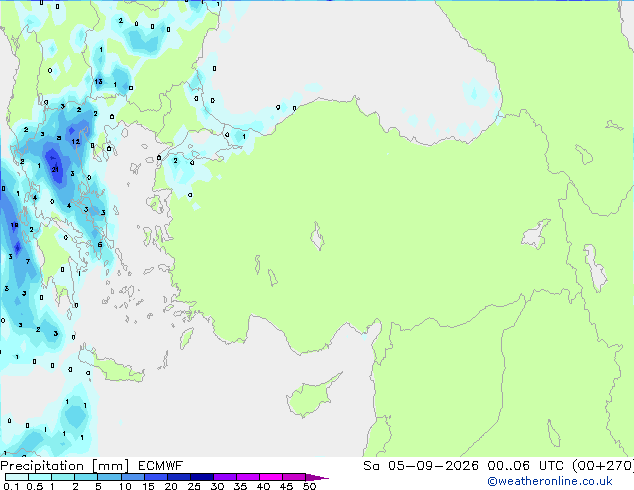Viewport: 634px width, 490px height.
Task: Pick the 30 to 35 mm purple legend swatch
Action: point(225,477)
